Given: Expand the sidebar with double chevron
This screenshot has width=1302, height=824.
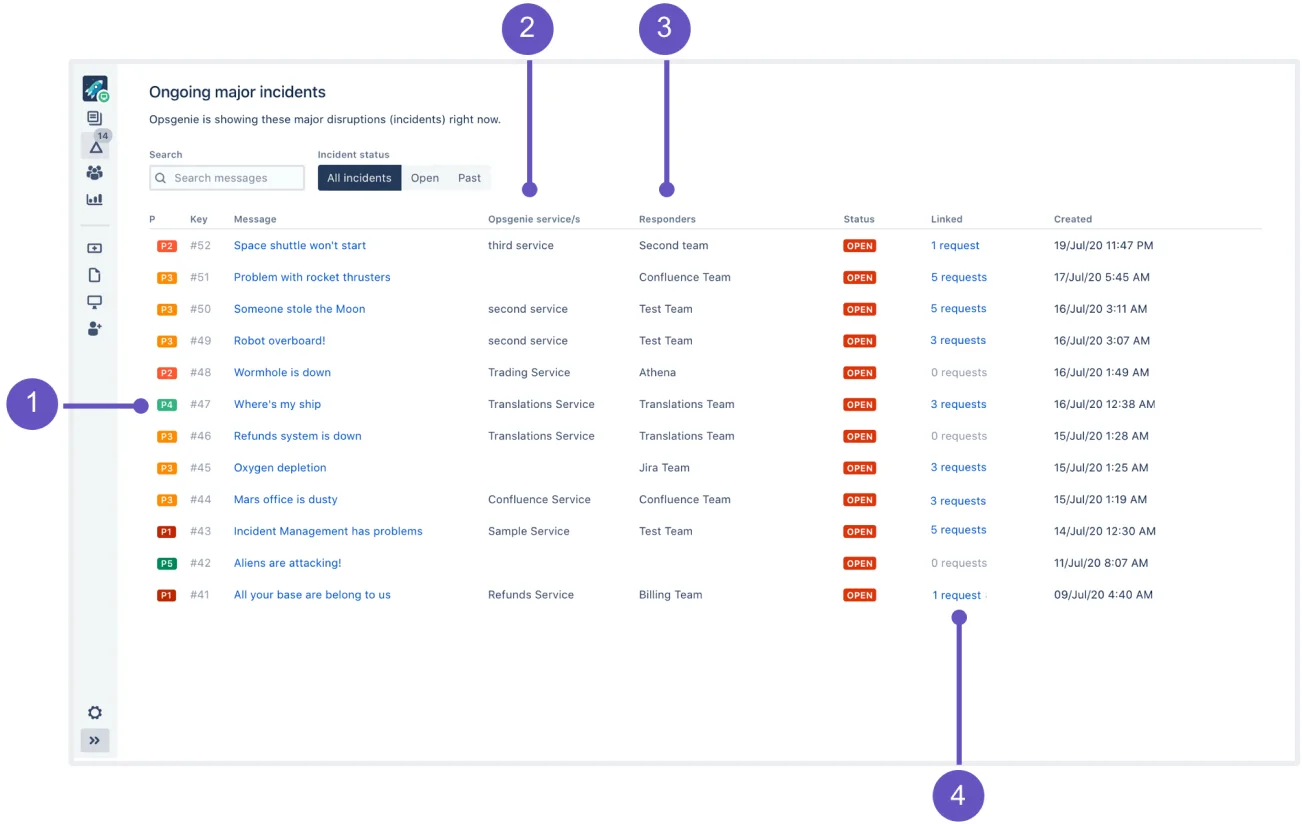Looking at the screenshot, I should (x=95, y=741).
